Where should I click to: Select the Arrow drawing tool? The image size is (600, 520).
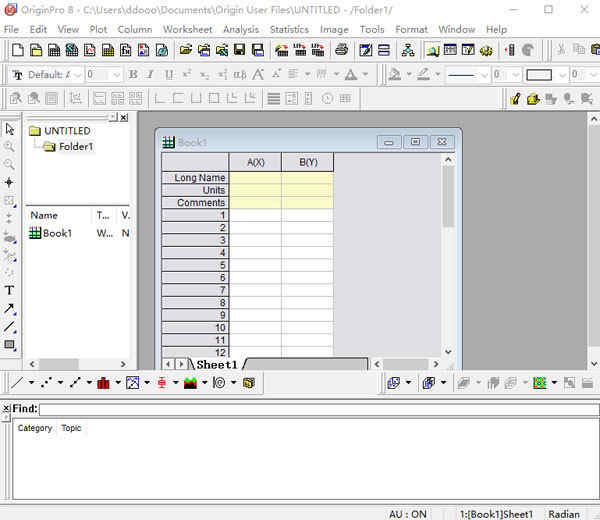coord(10,309)
